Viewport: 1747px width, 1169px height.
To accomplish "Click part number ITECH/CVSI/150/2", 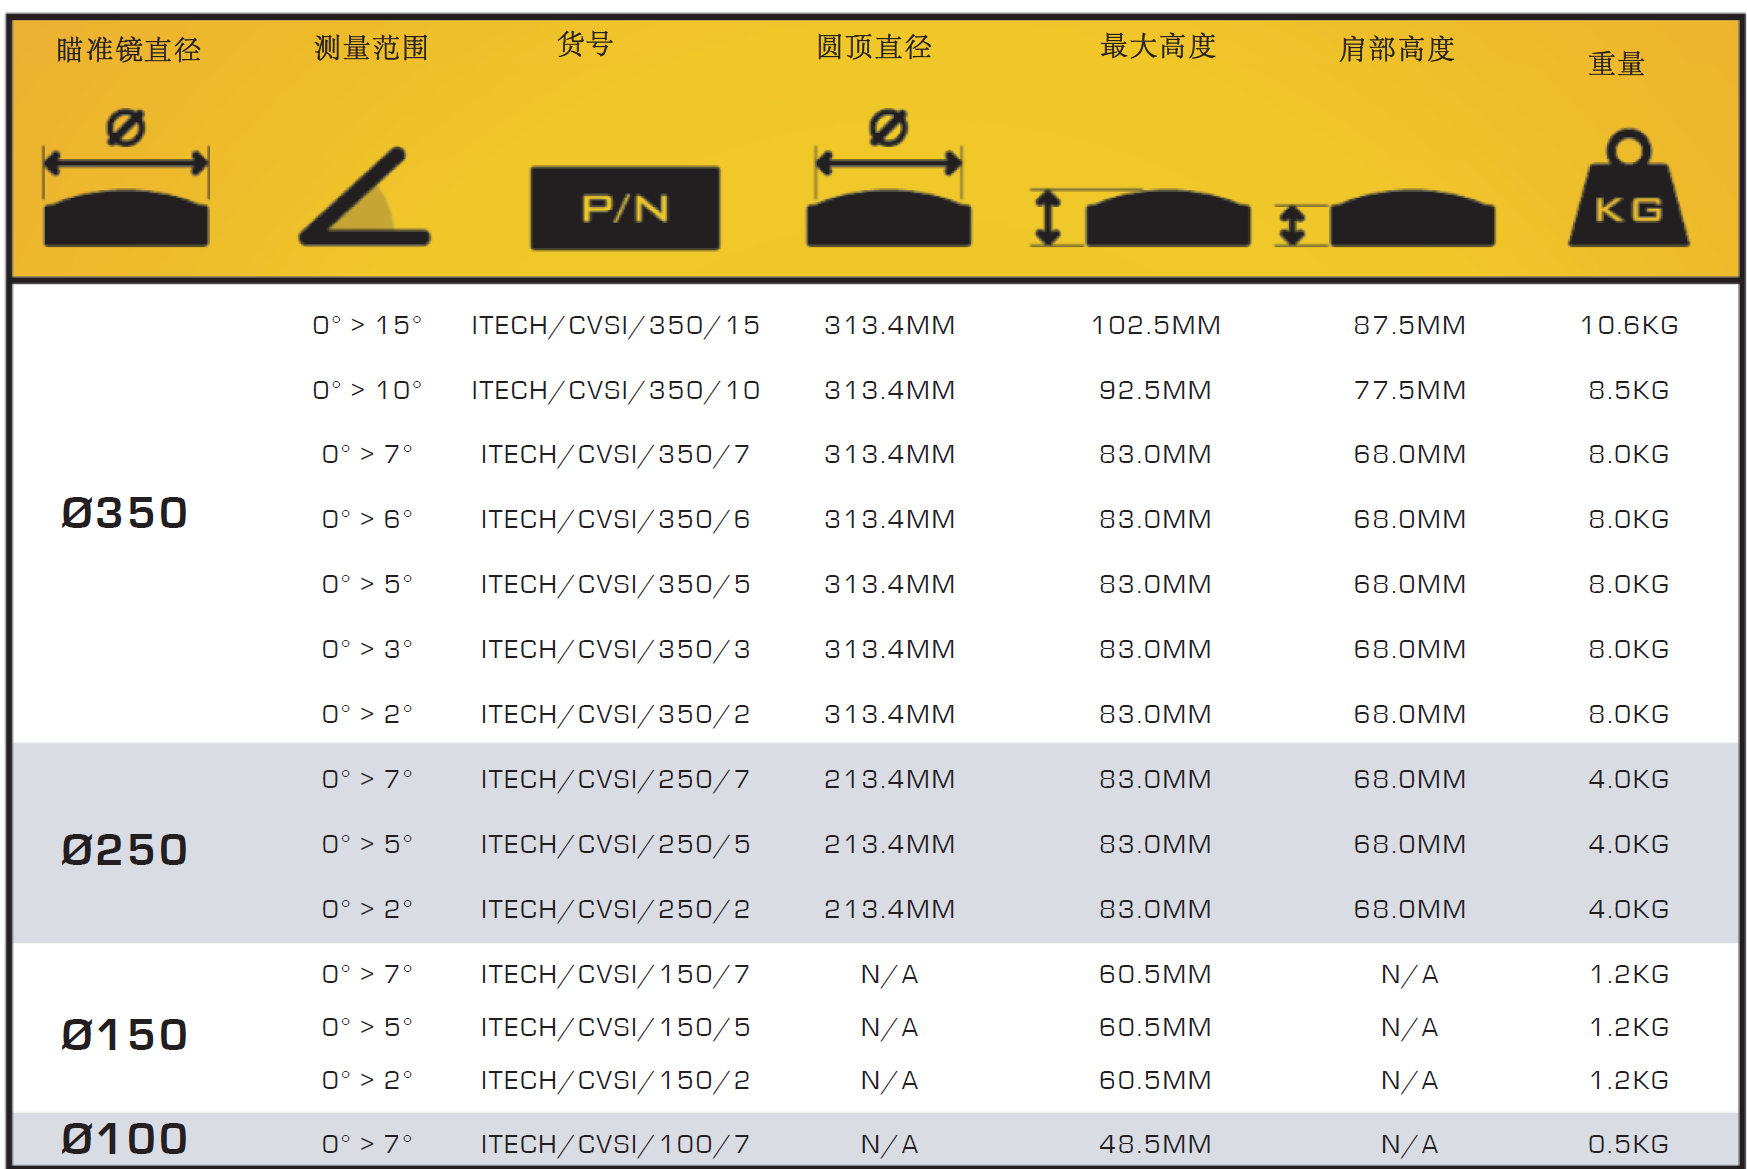I will (x=615, y=1080).
